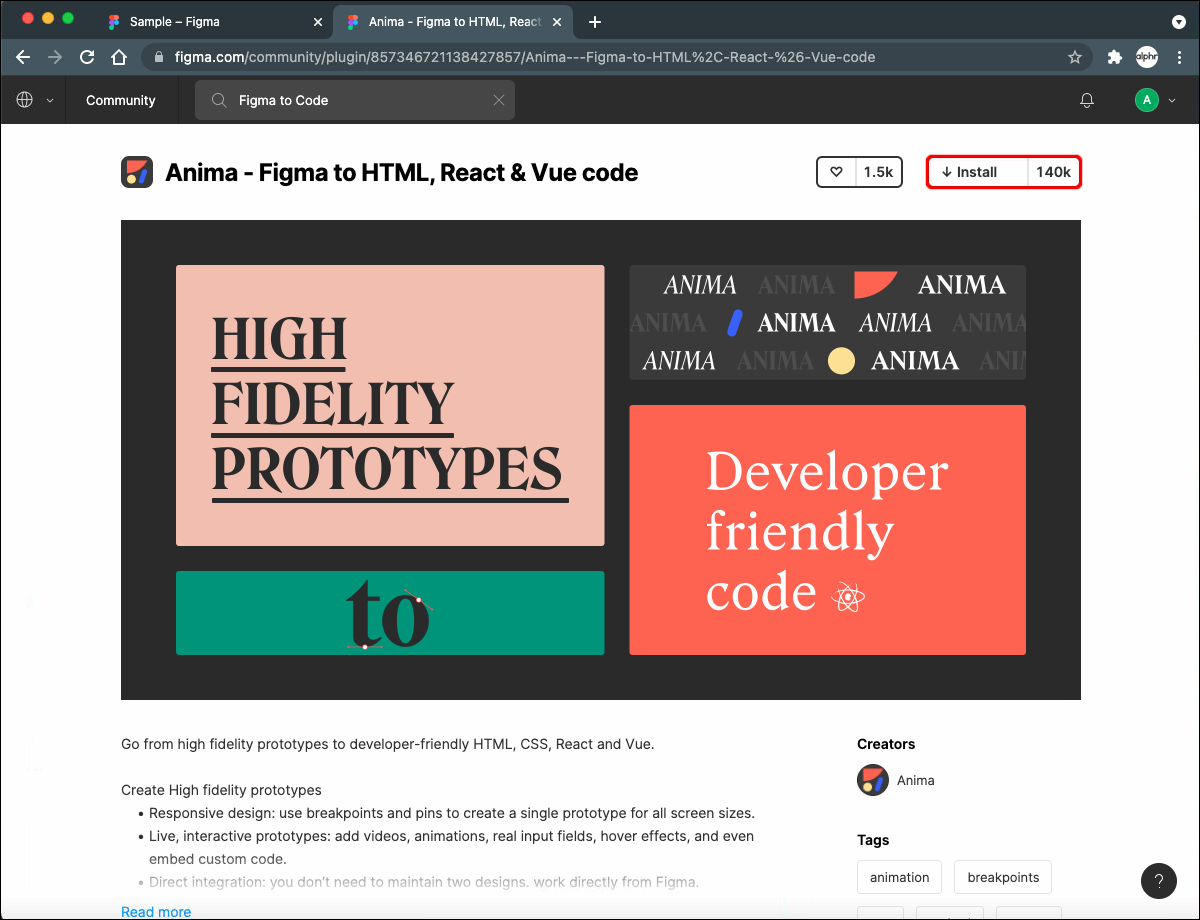Viewport: 1200px width, 920px height.
Task: Close the Sample – Figma tab
Action: (x=318, y=21)
